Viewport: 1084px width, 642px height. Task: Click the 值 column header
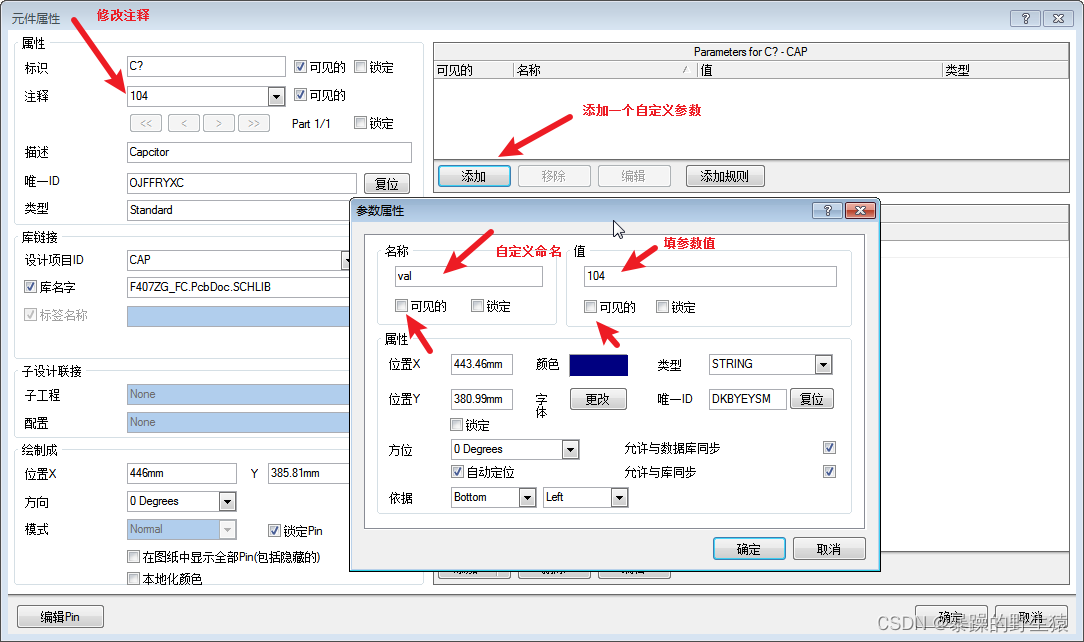click(819, 70)
